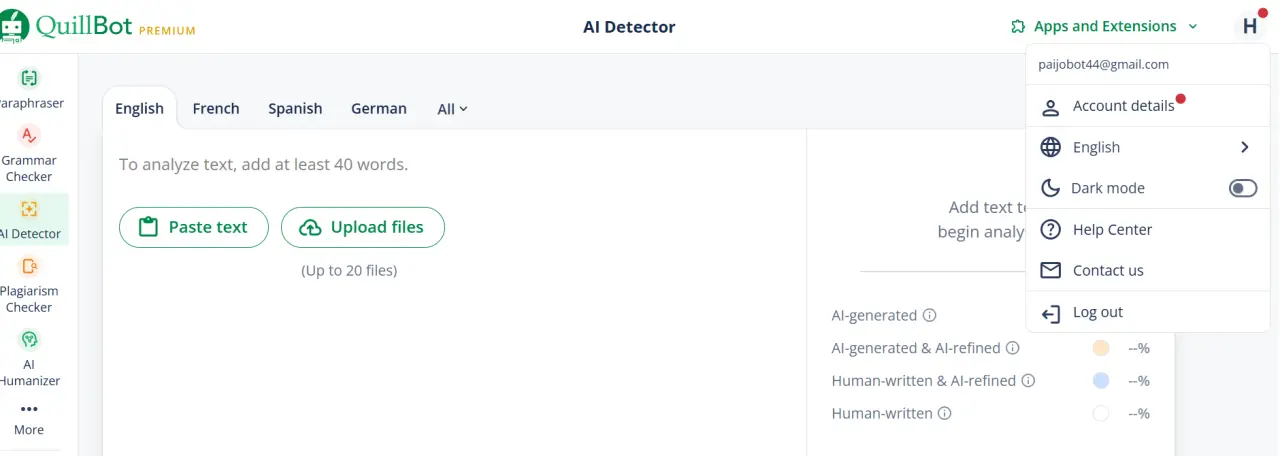Click the More three-dots sidebar icon
Screen dimensions: 1280x456
[x=29, y=409]
